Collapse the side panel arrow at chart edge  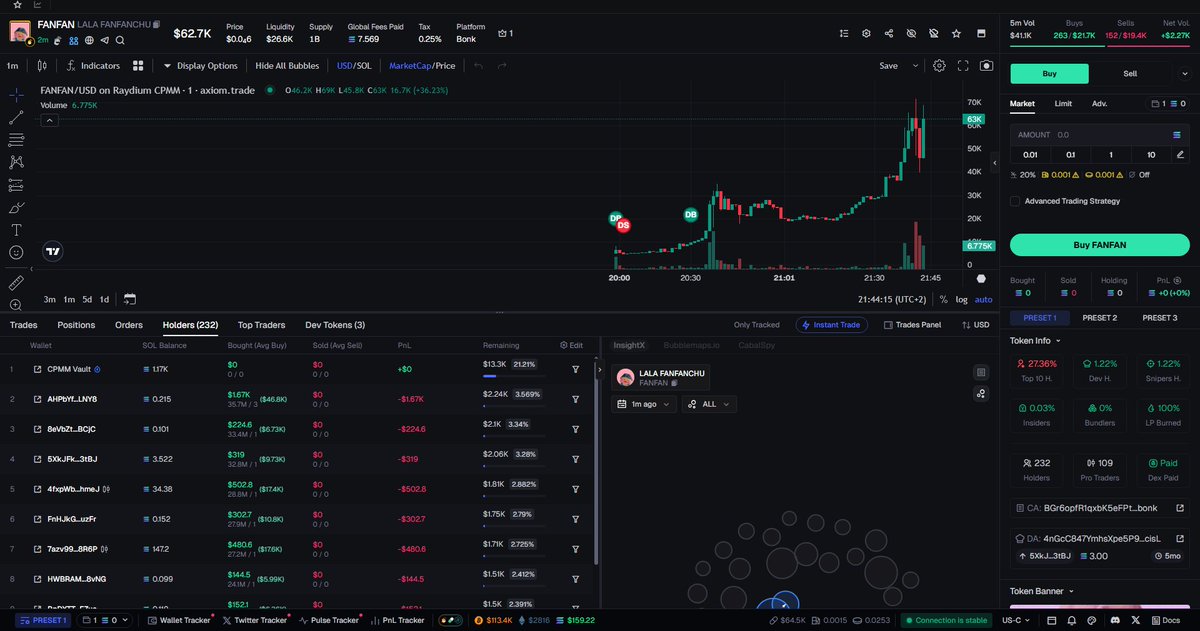tap(994, 162)
